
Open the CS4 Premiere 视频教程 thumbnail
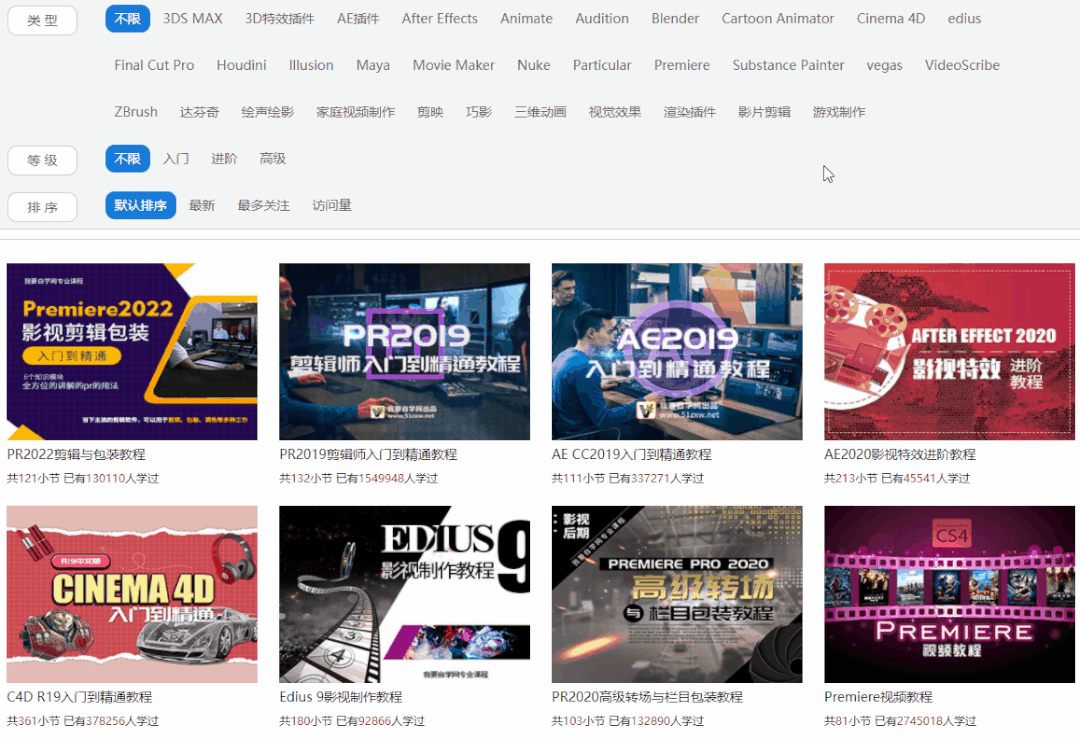pos(949,594)
